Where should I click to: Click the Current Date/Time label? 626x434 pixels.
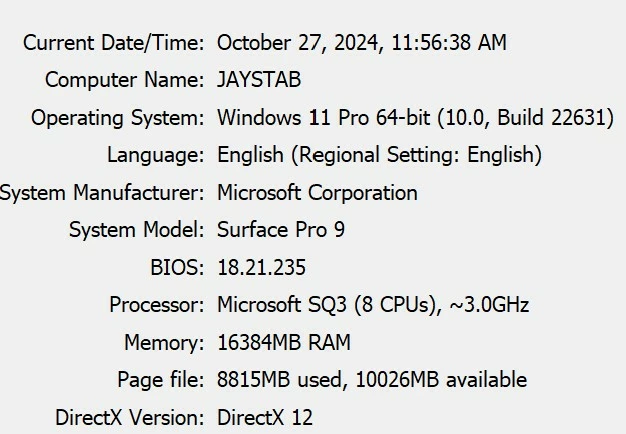click(113, 43)
